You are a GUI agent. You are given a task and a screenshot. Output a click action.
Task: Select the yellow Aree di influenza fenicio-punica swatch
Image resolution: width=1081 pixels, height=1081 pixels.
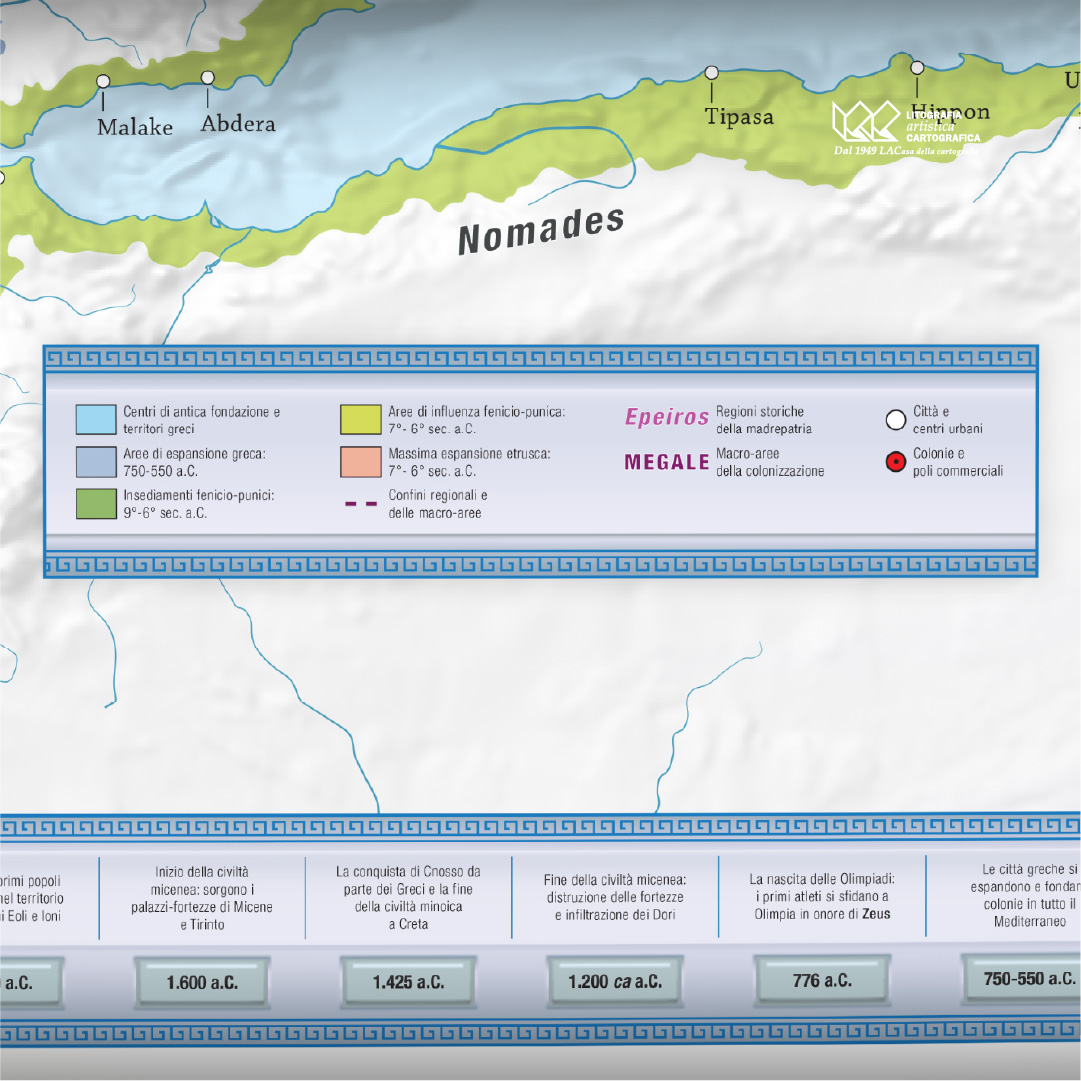pos(361,420)
